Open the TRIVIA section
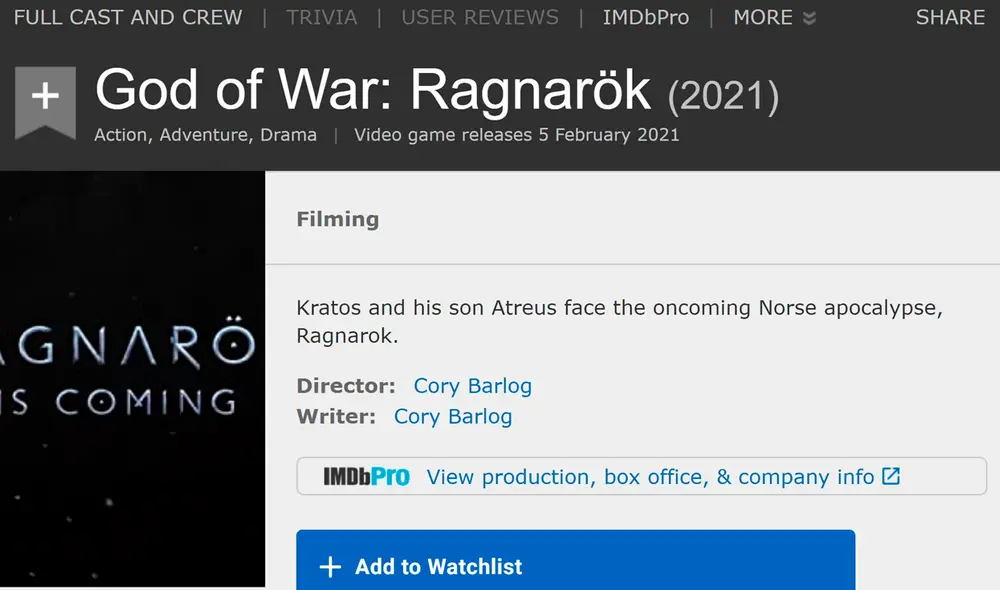 click(321, 17)
